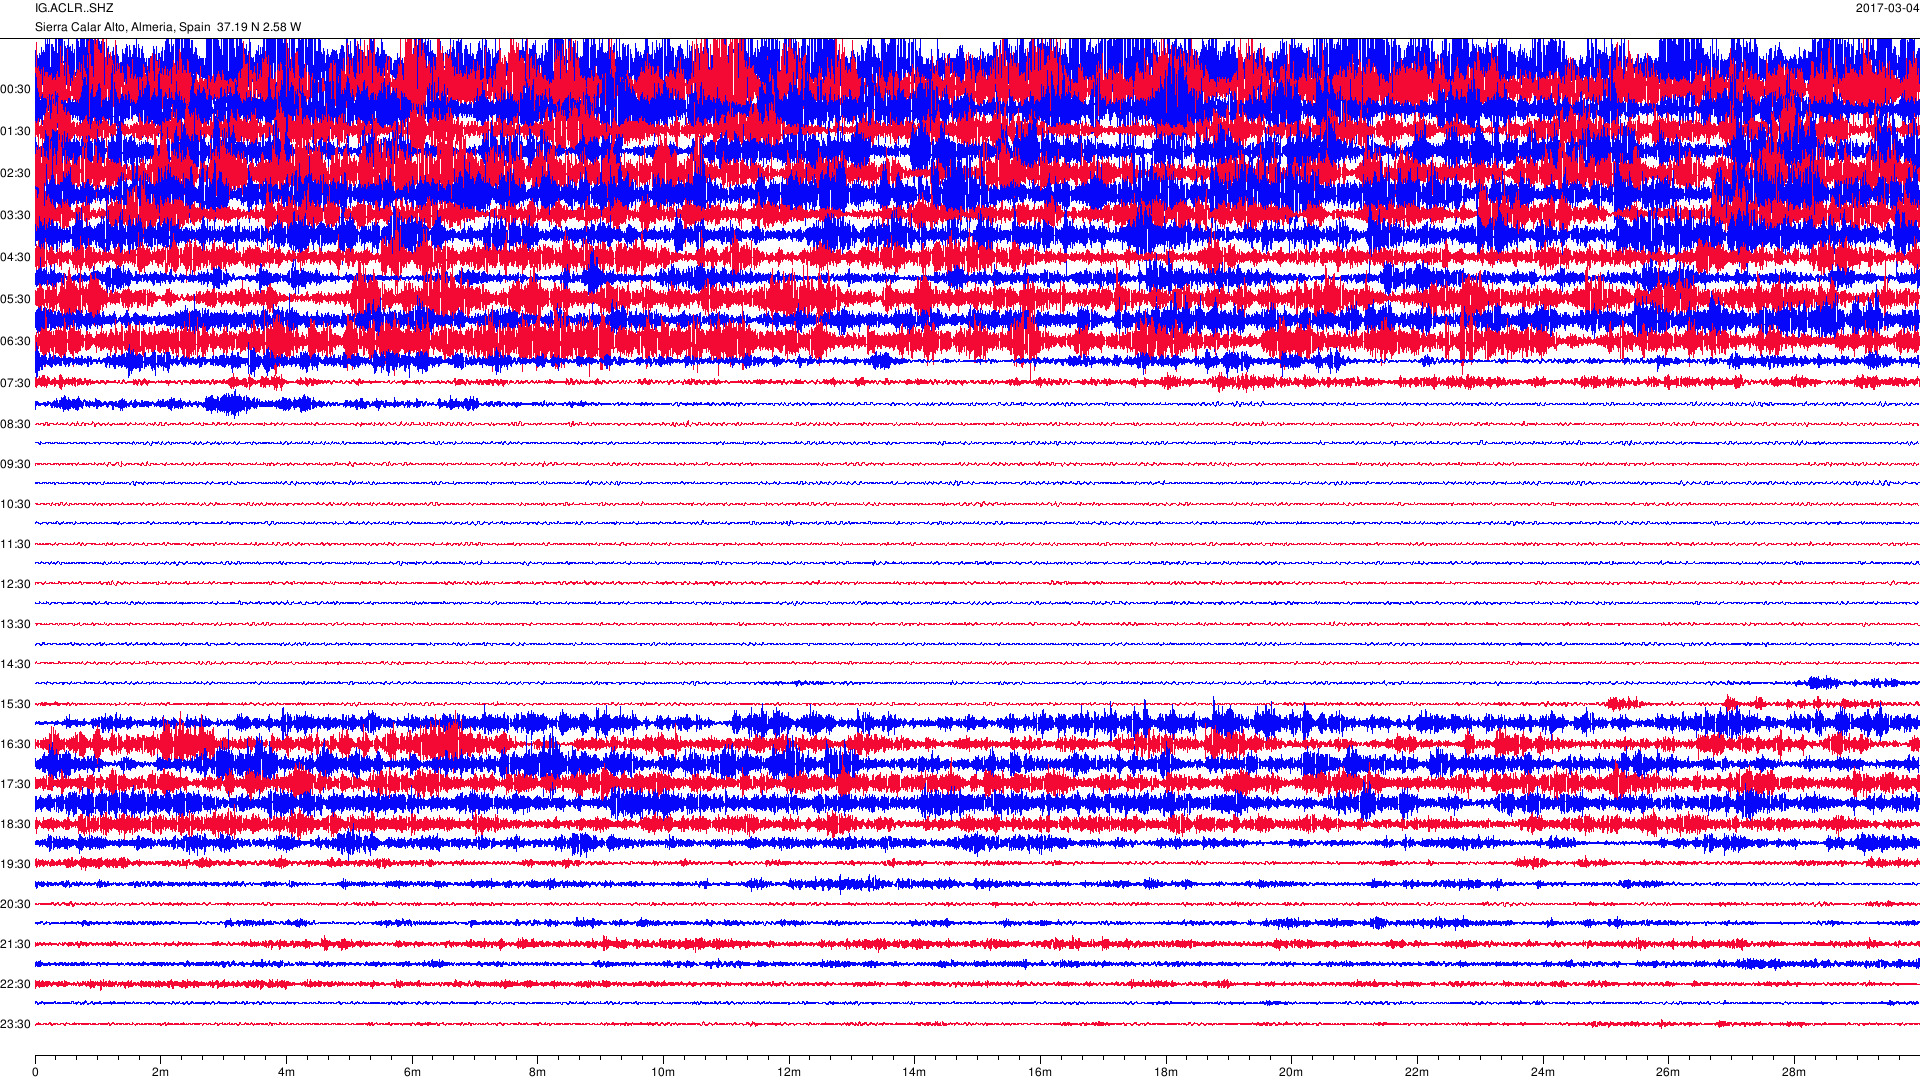Select the 22:30 time row label
The height and width of the screenshot is (1080, 1920).
point(16,984)
